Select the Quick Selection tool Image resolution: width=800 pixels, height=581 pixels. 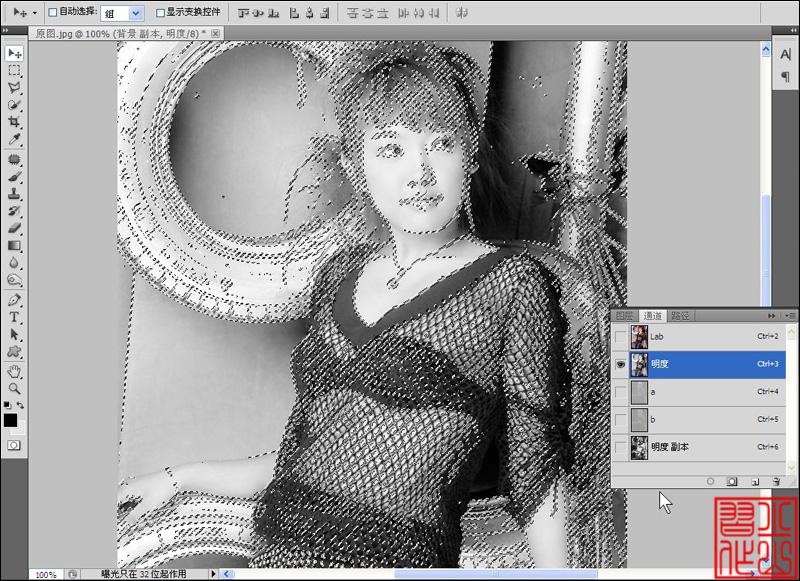click(14, 105)
